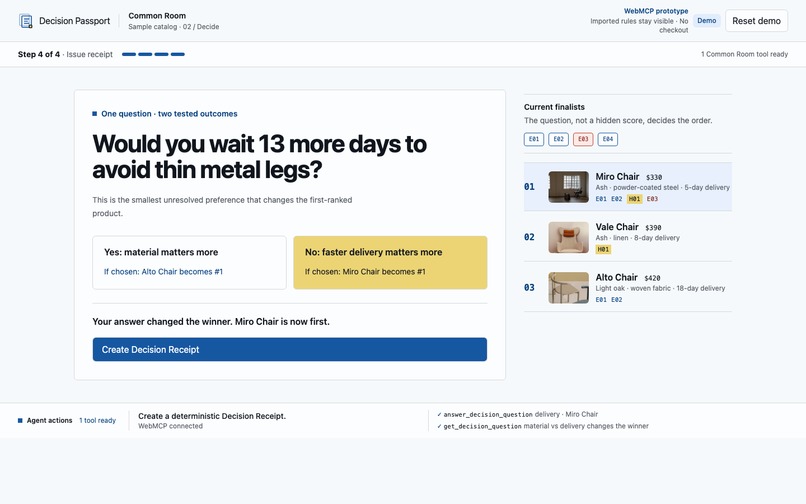Open the Miro Chair thumbnail image

pos(569,187)
